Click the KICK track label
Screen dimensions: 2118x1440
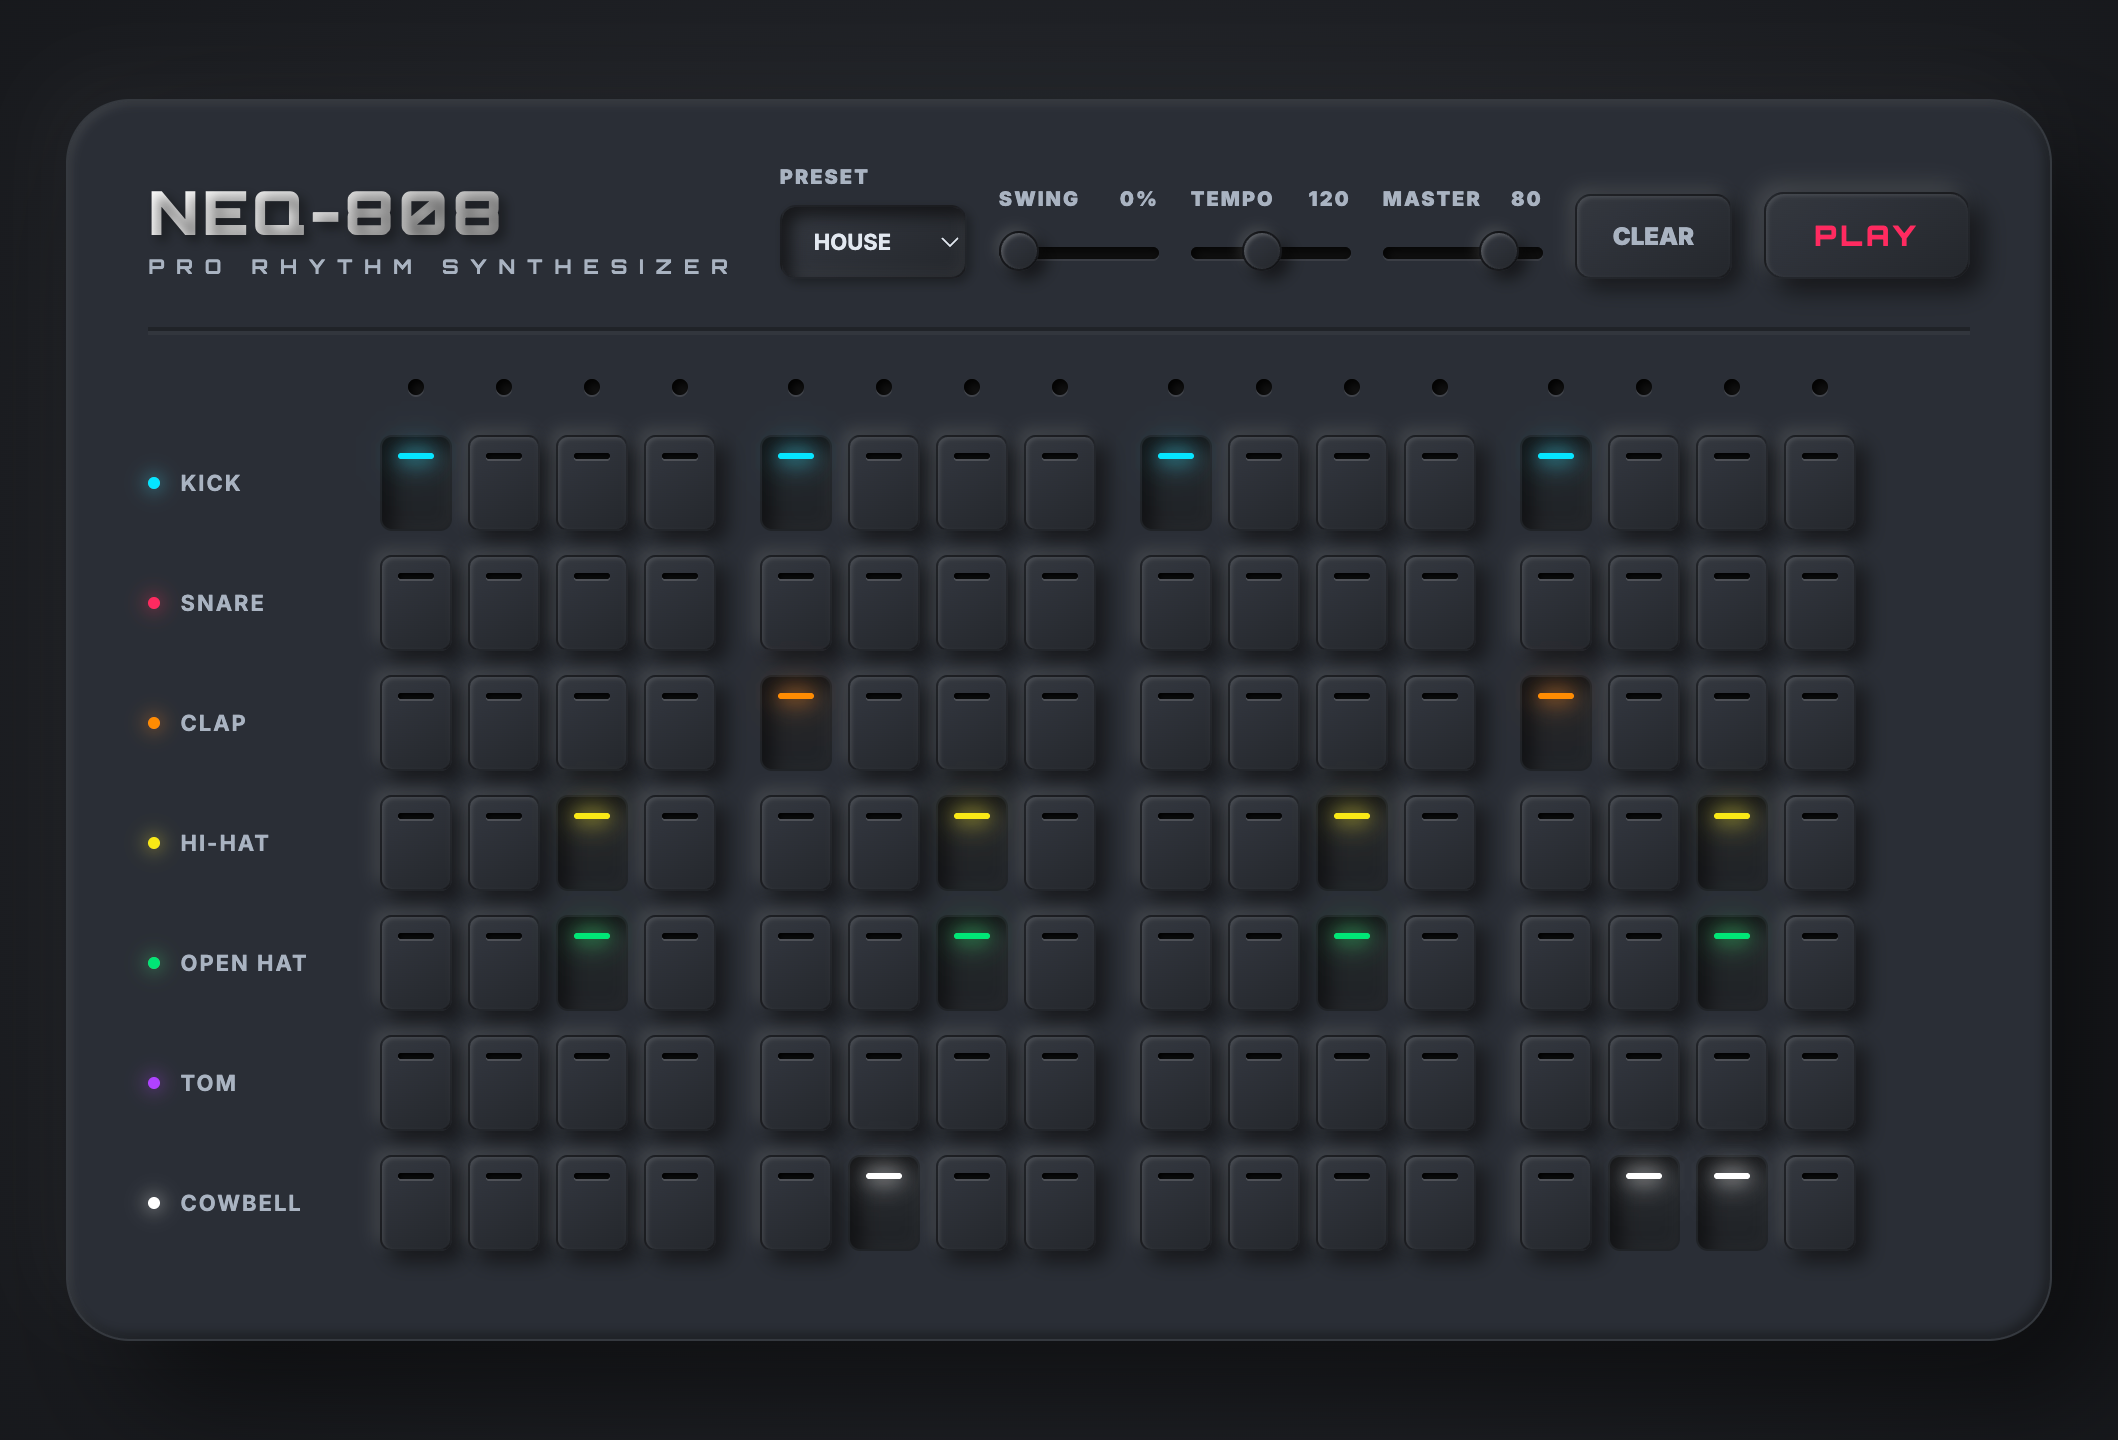point(210,483)
